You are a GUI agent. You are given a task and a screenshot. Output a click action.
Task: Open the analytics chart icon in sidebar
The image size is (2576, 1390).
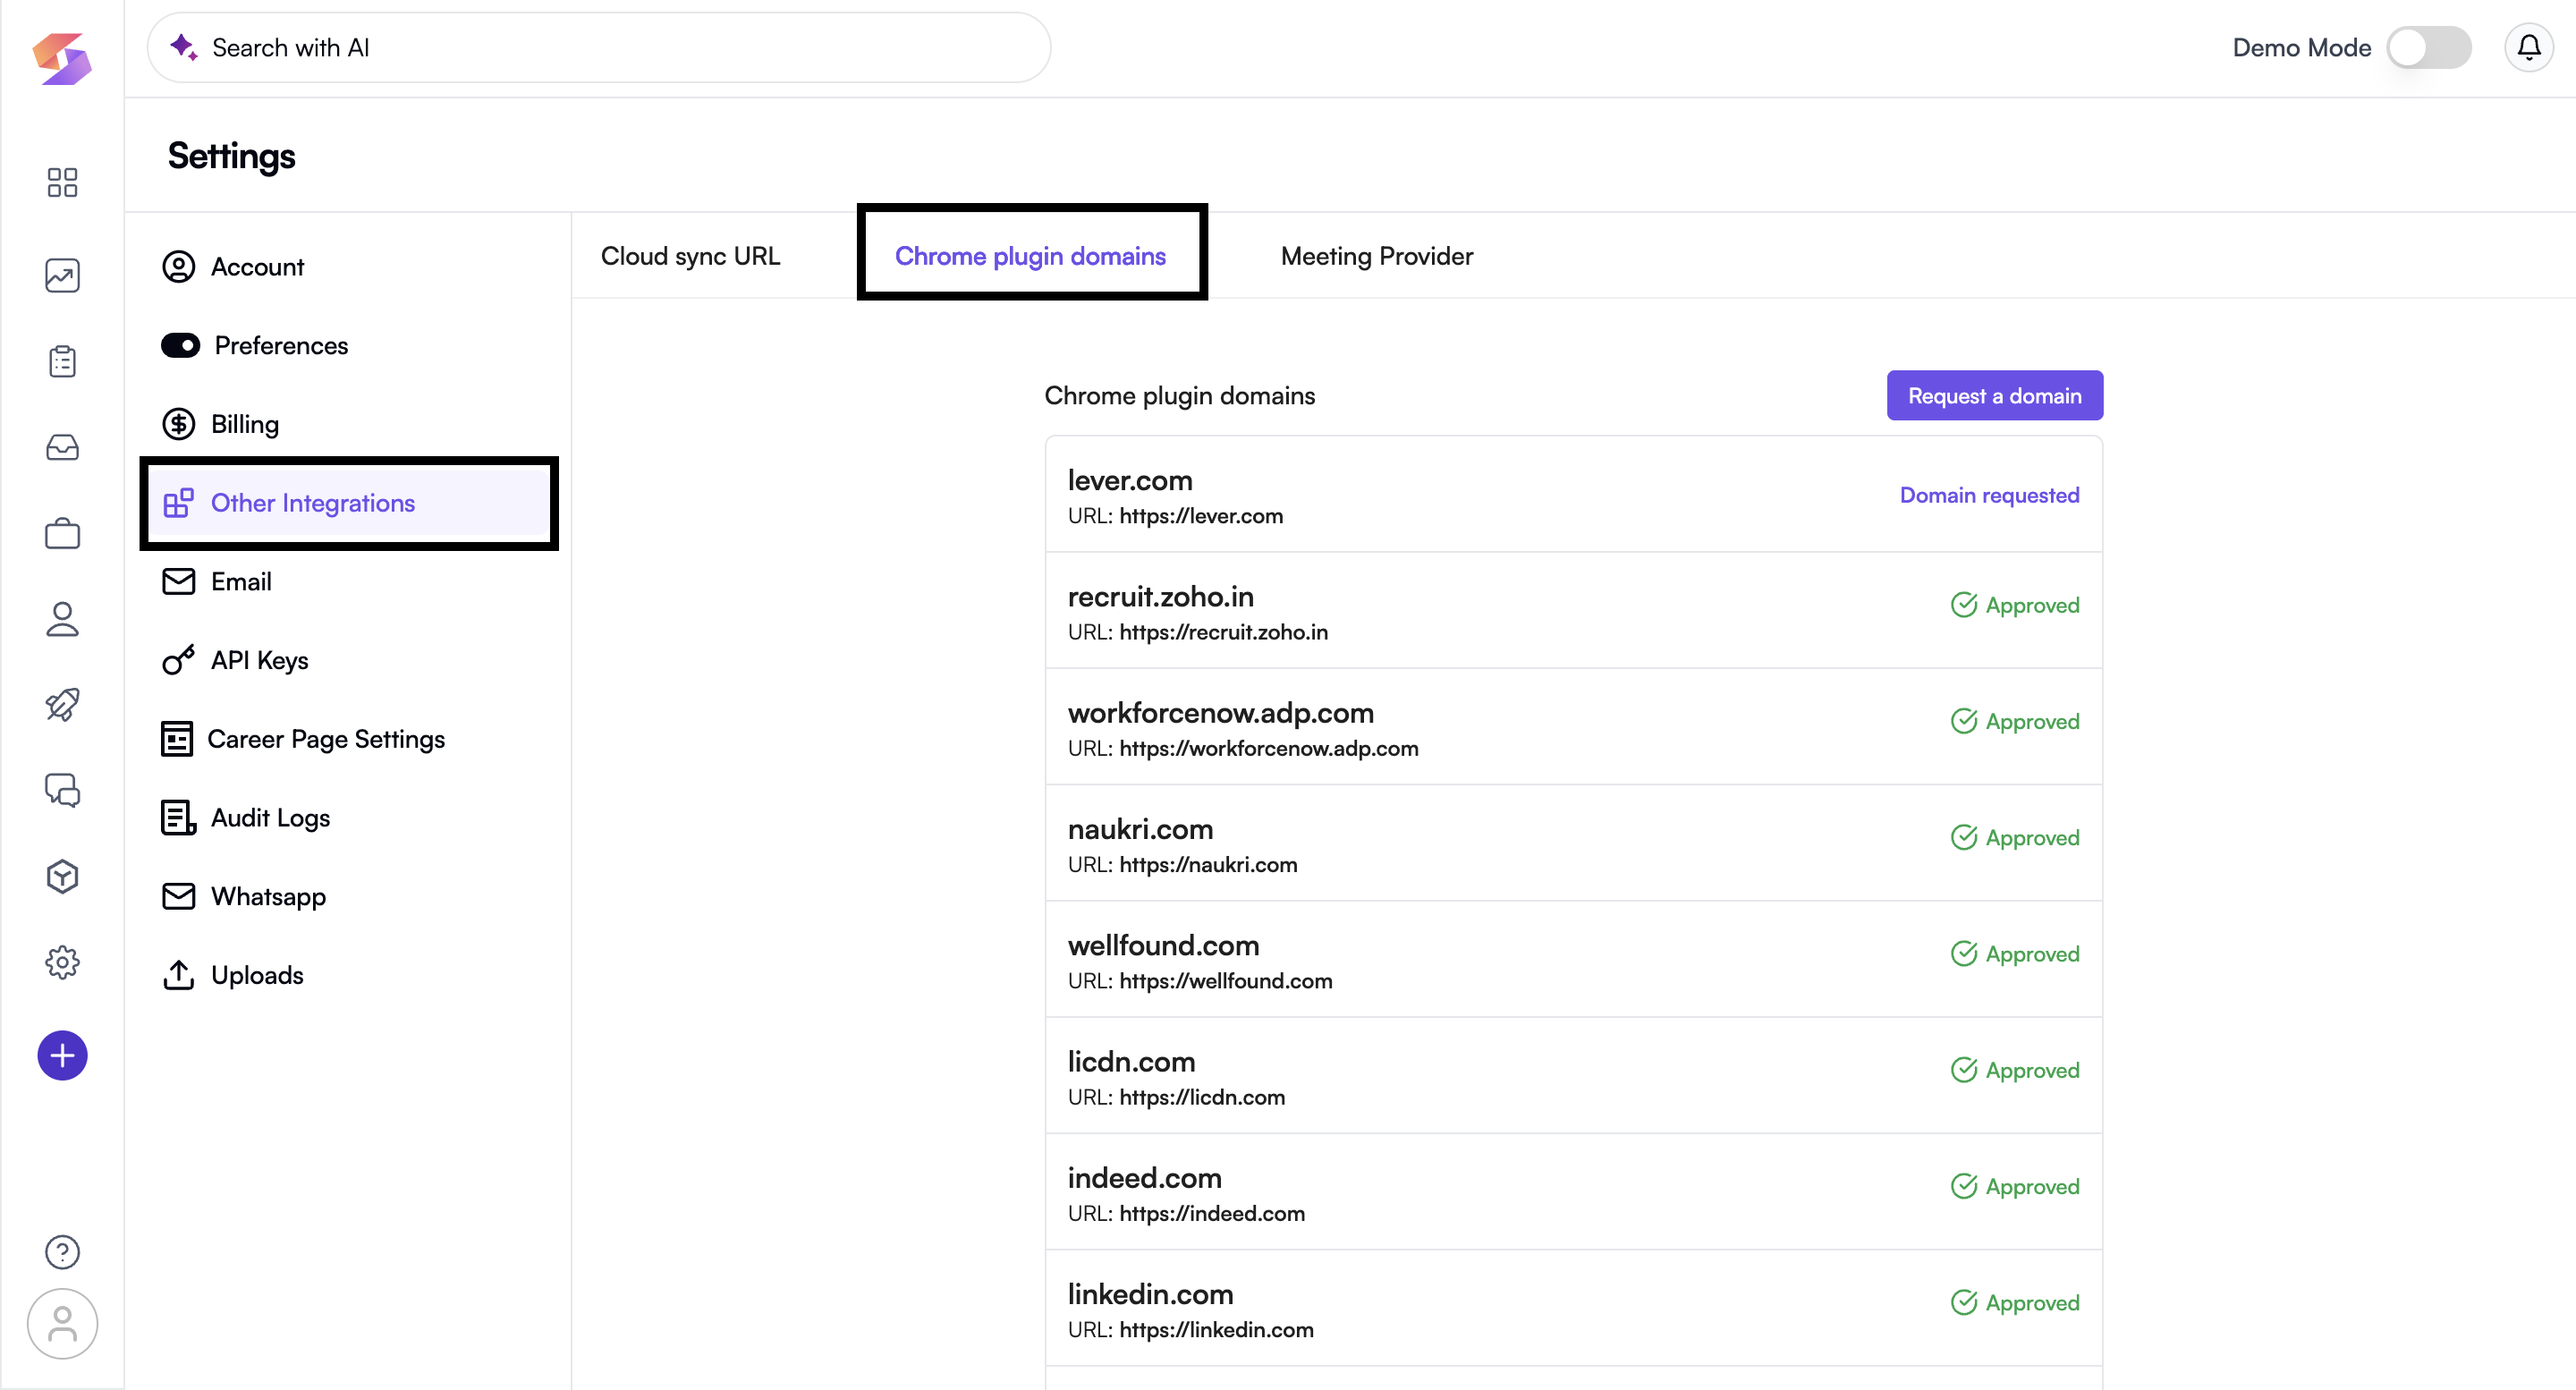coord(62,275)
